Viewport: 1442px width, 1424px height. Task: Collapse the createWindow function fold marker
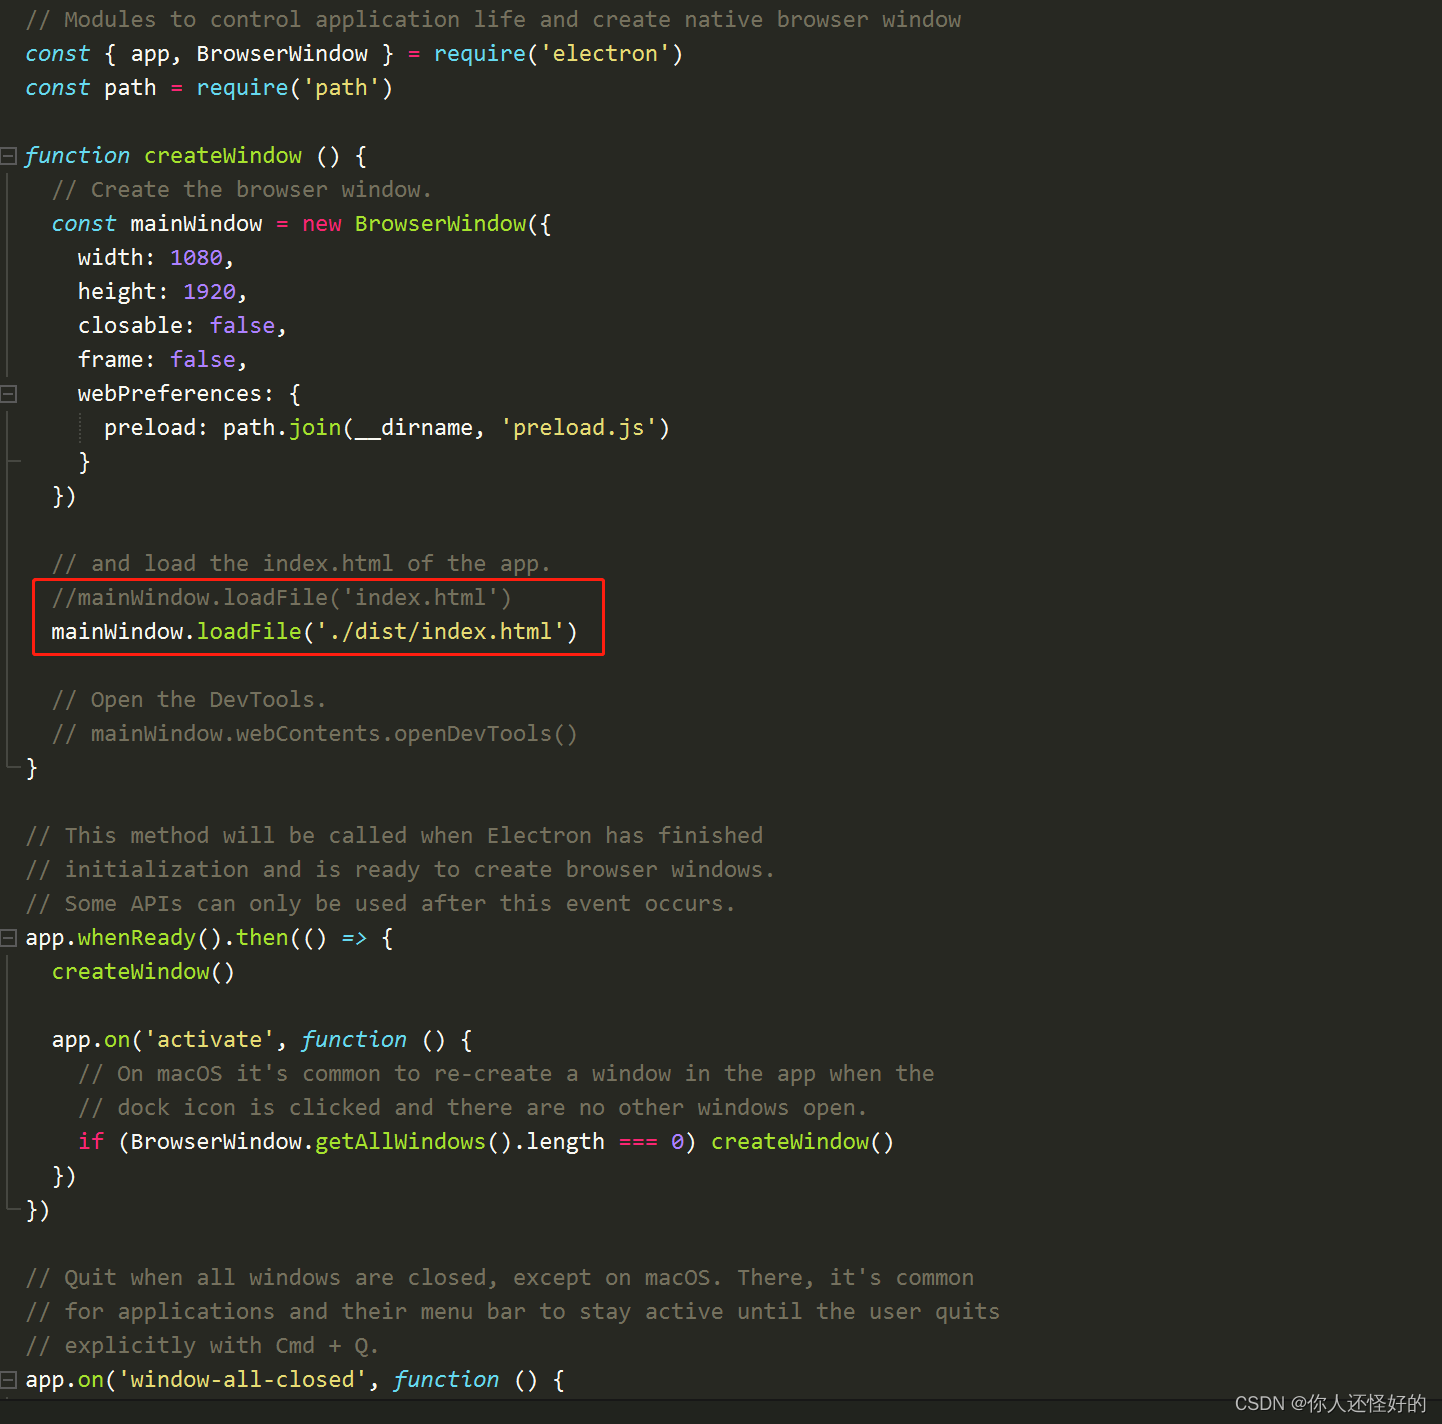(x=9, y=156)
